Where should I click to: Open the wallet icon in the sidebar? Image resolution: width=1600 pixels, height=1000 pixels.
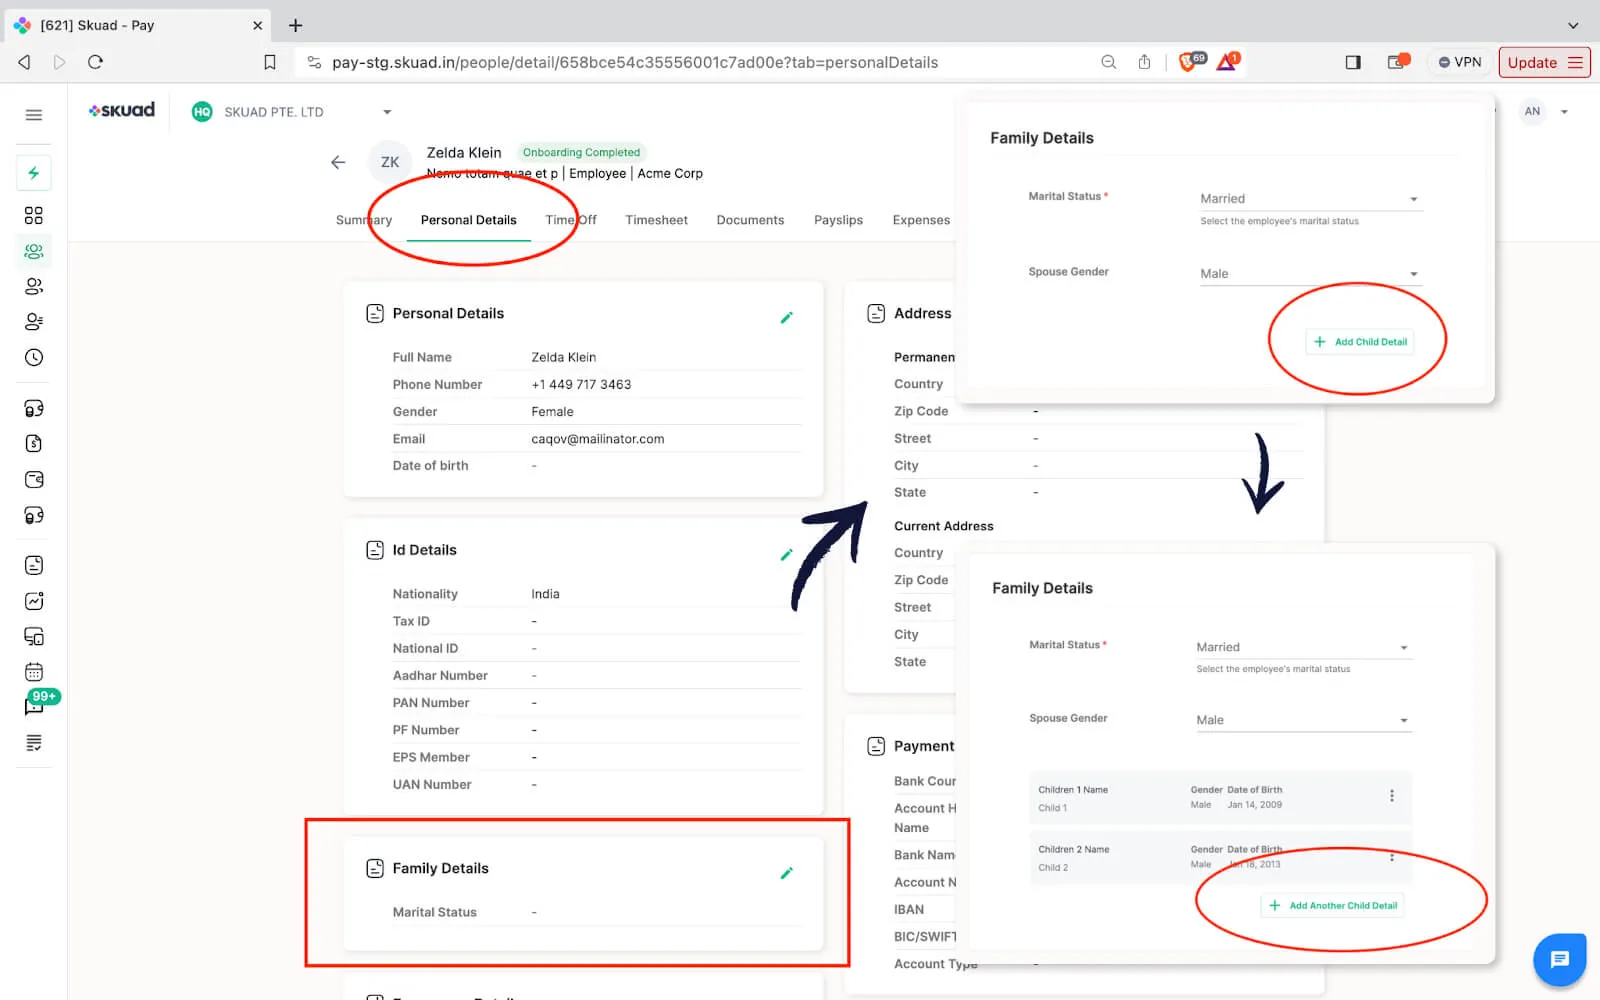[x=34, y=479]
